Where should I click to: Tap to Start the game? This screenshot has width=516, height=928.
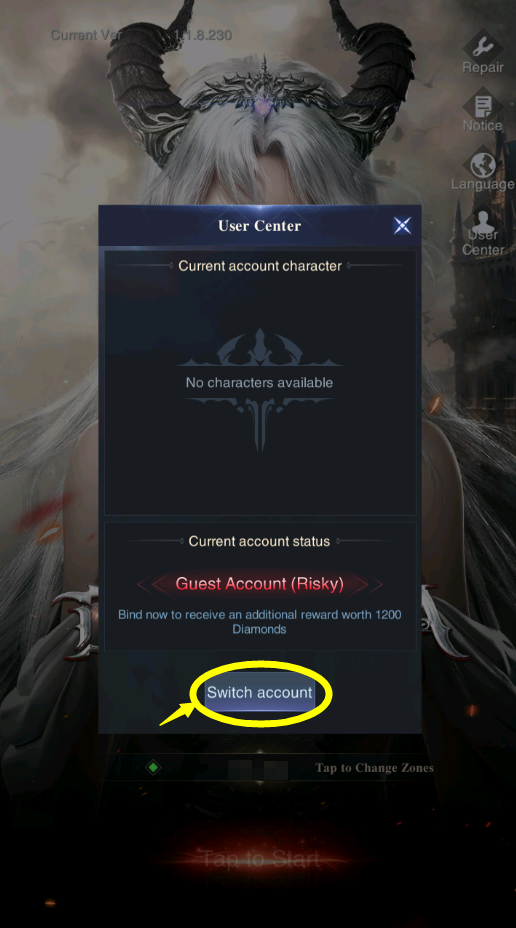[259, 858]
